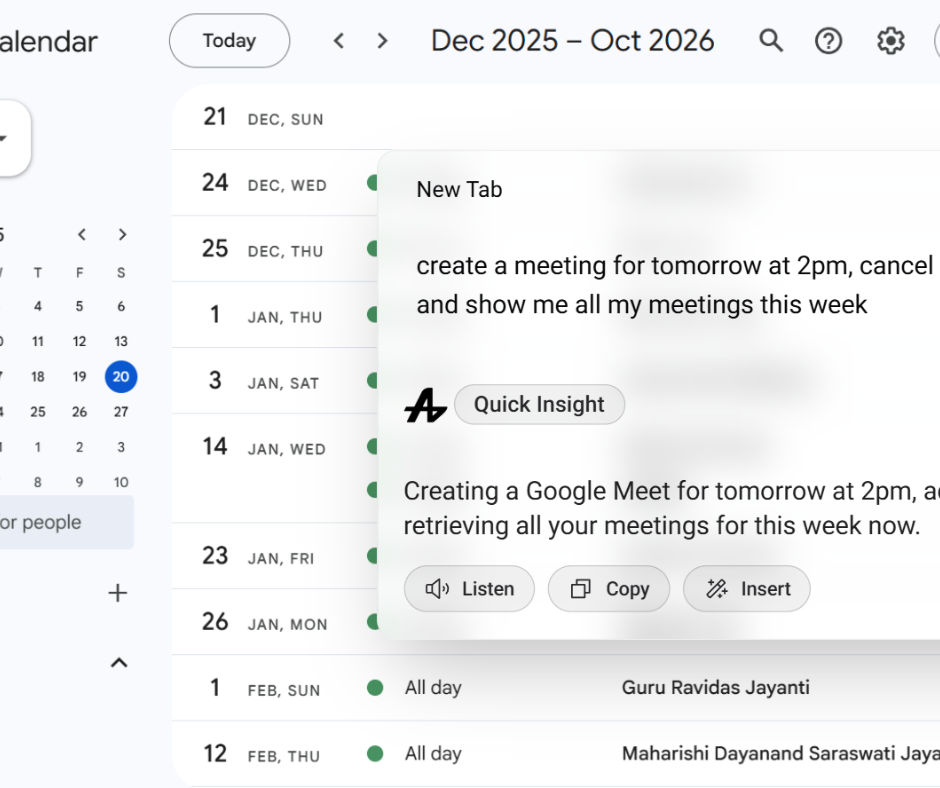
Task: Open the settings gear menu
Action: [890, 41]
